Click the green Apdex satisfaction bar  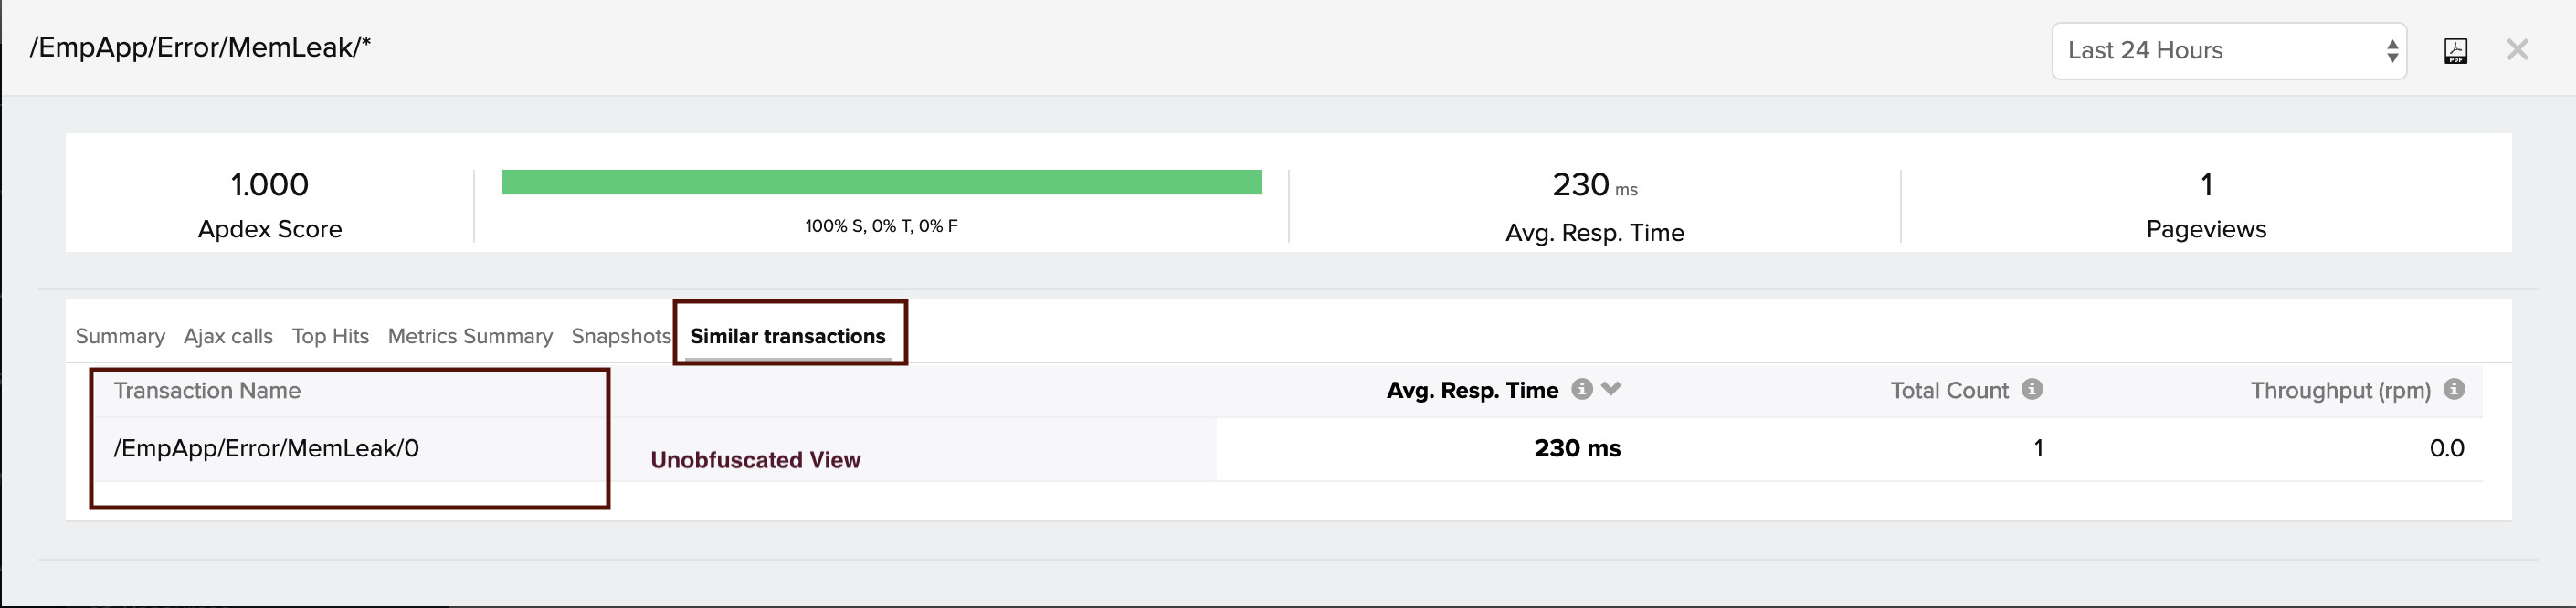click(881, 182)
